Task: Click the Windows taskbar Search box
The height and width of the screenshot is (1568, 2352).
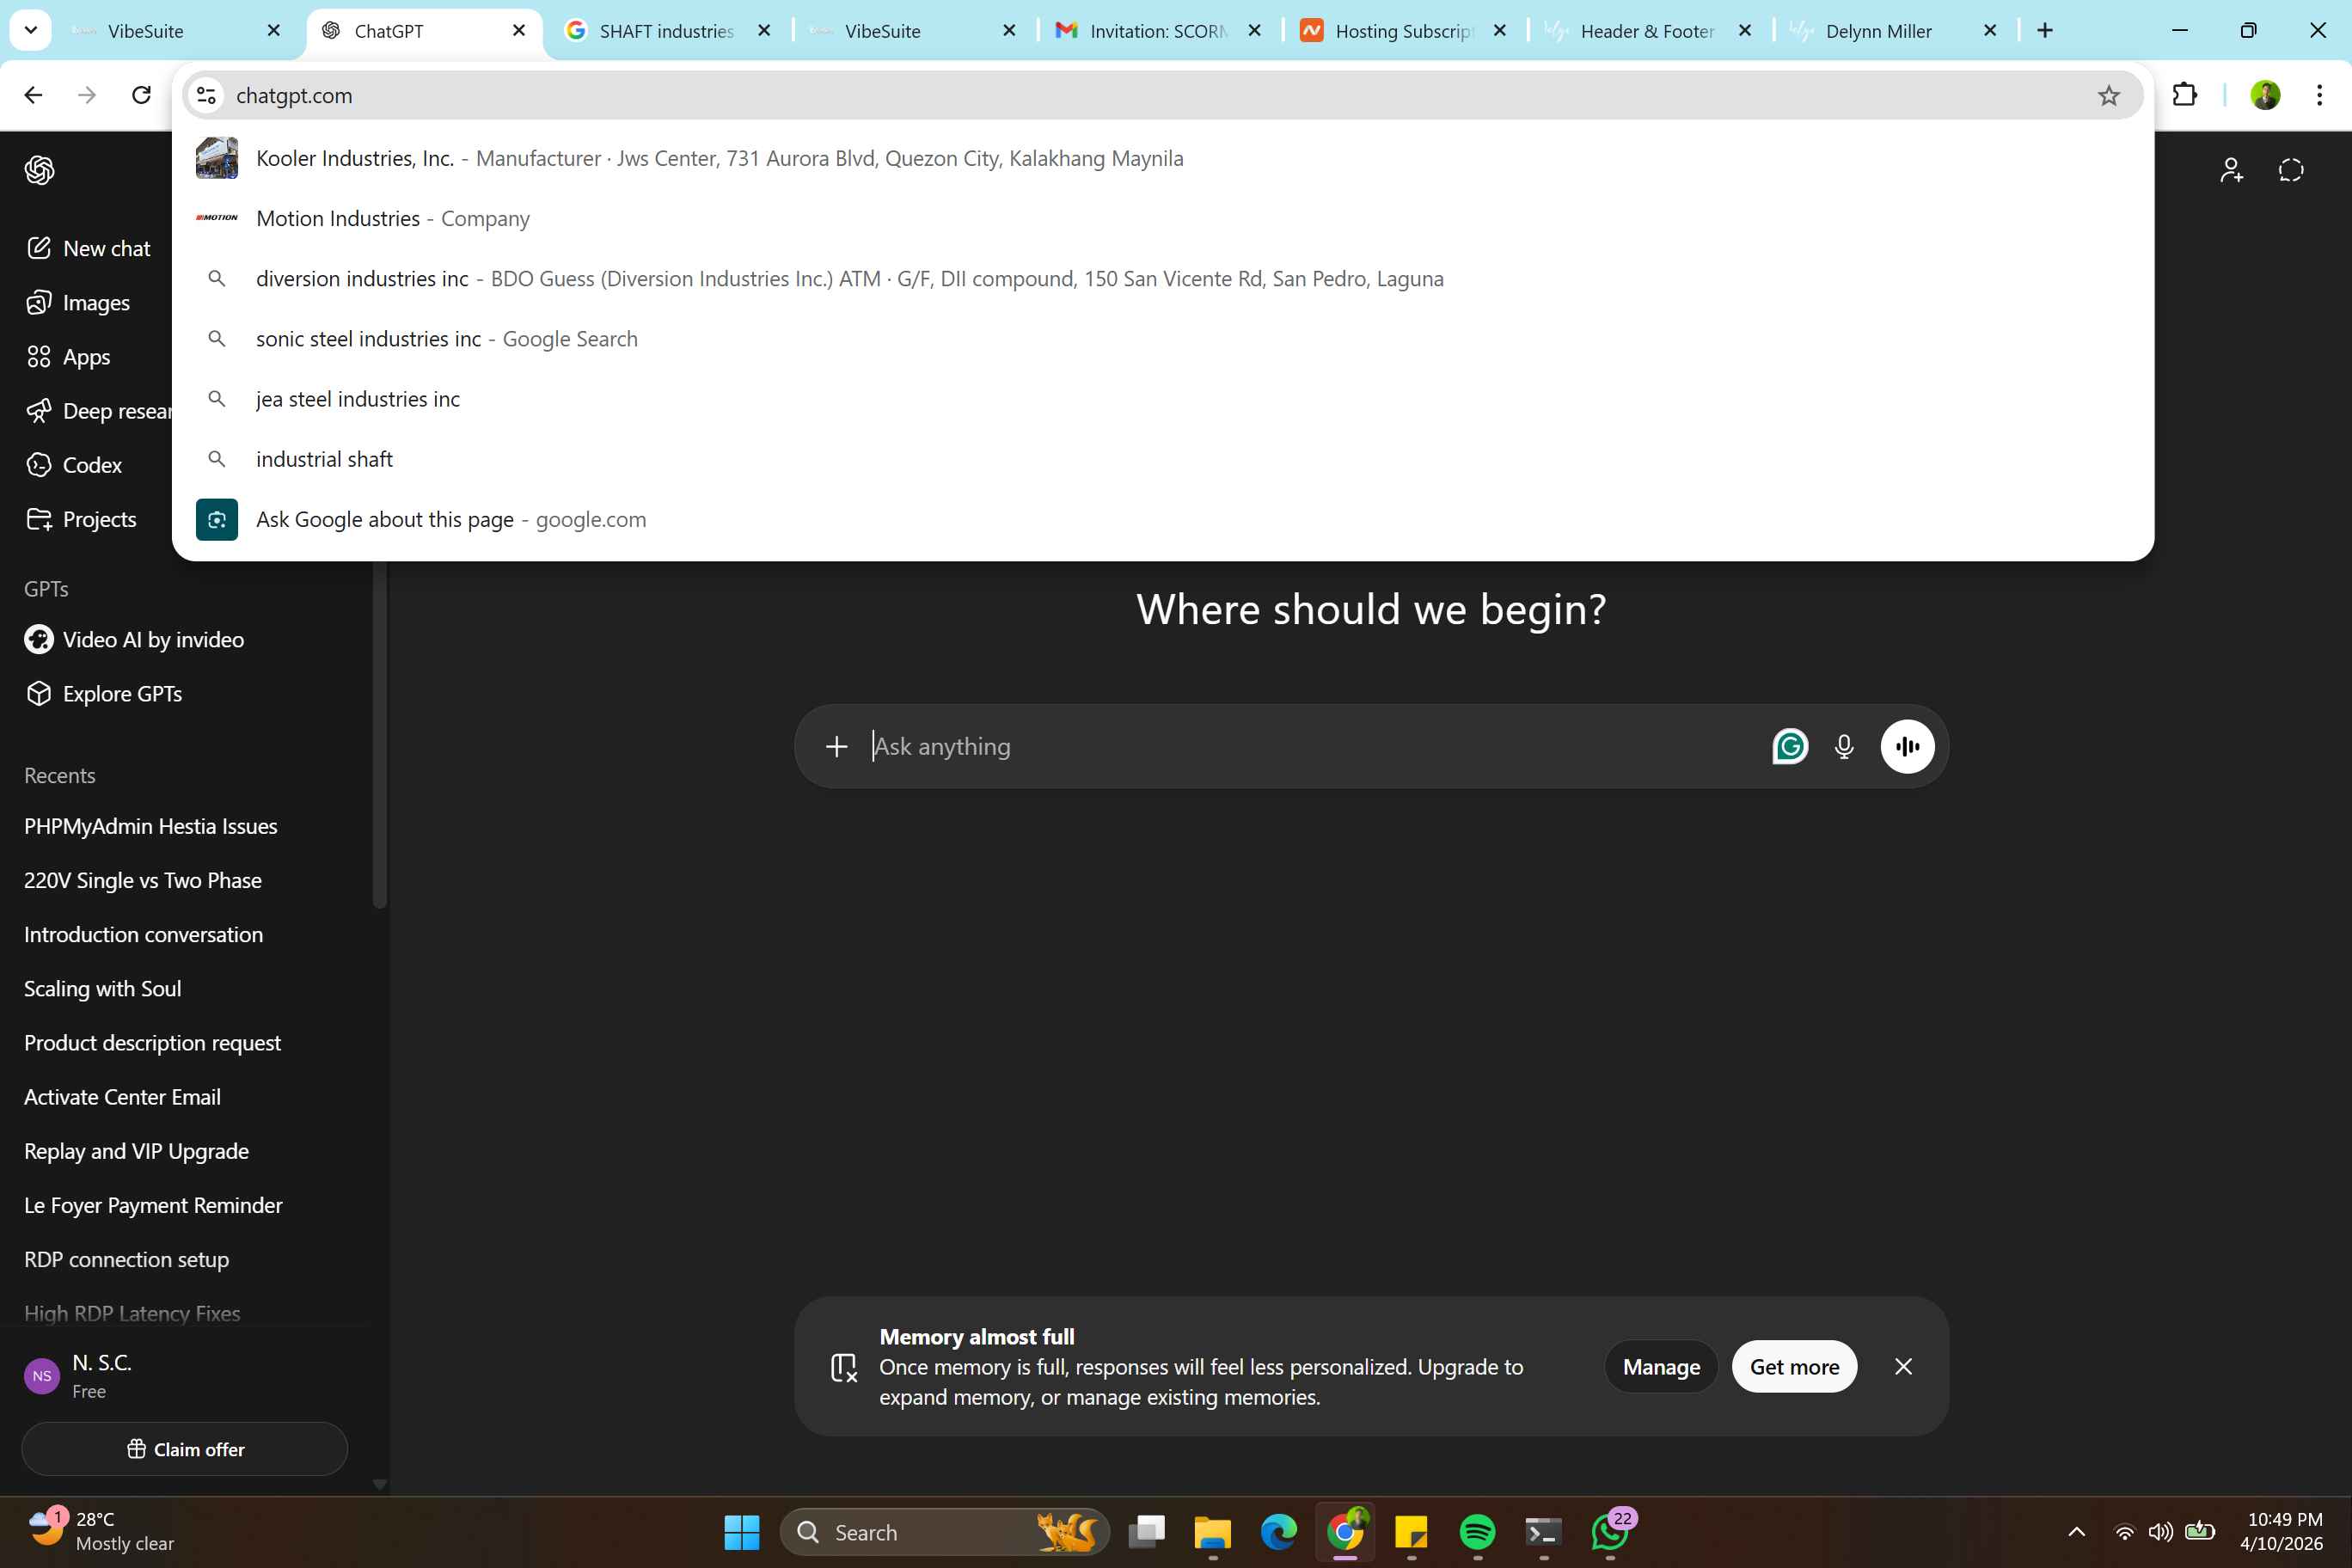Action: pos(944,1532)
